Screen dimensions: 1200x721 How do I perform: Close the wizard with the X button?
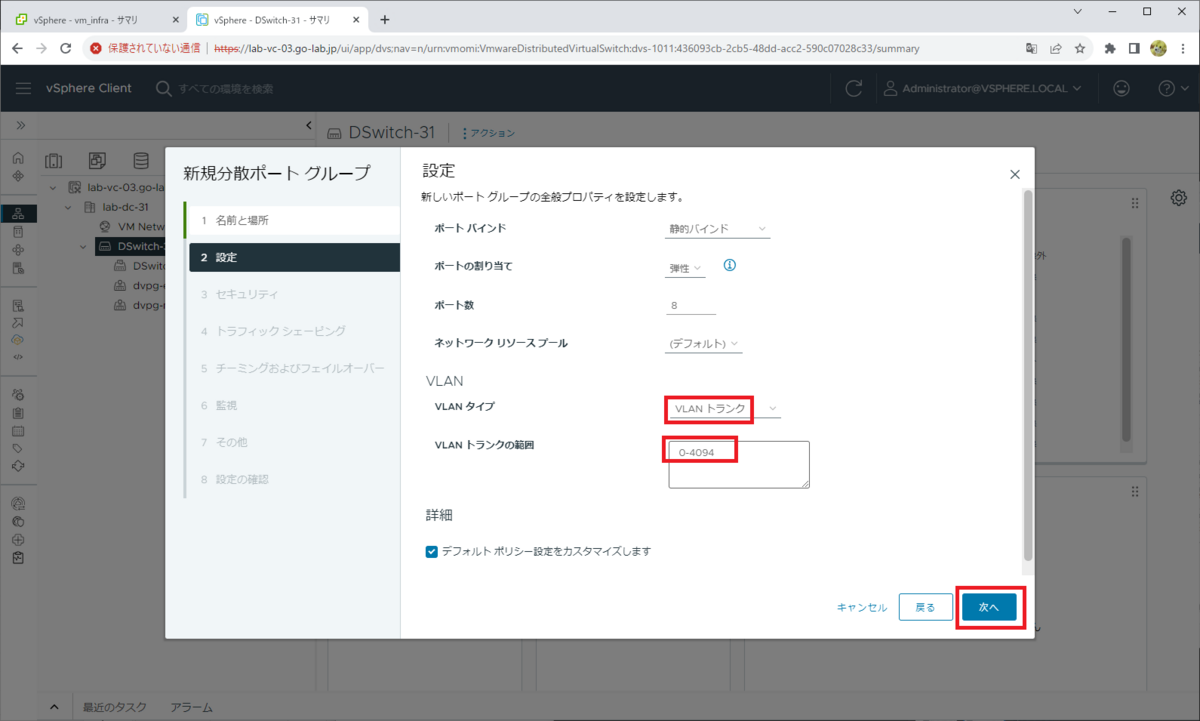(x=1015, y=174)
